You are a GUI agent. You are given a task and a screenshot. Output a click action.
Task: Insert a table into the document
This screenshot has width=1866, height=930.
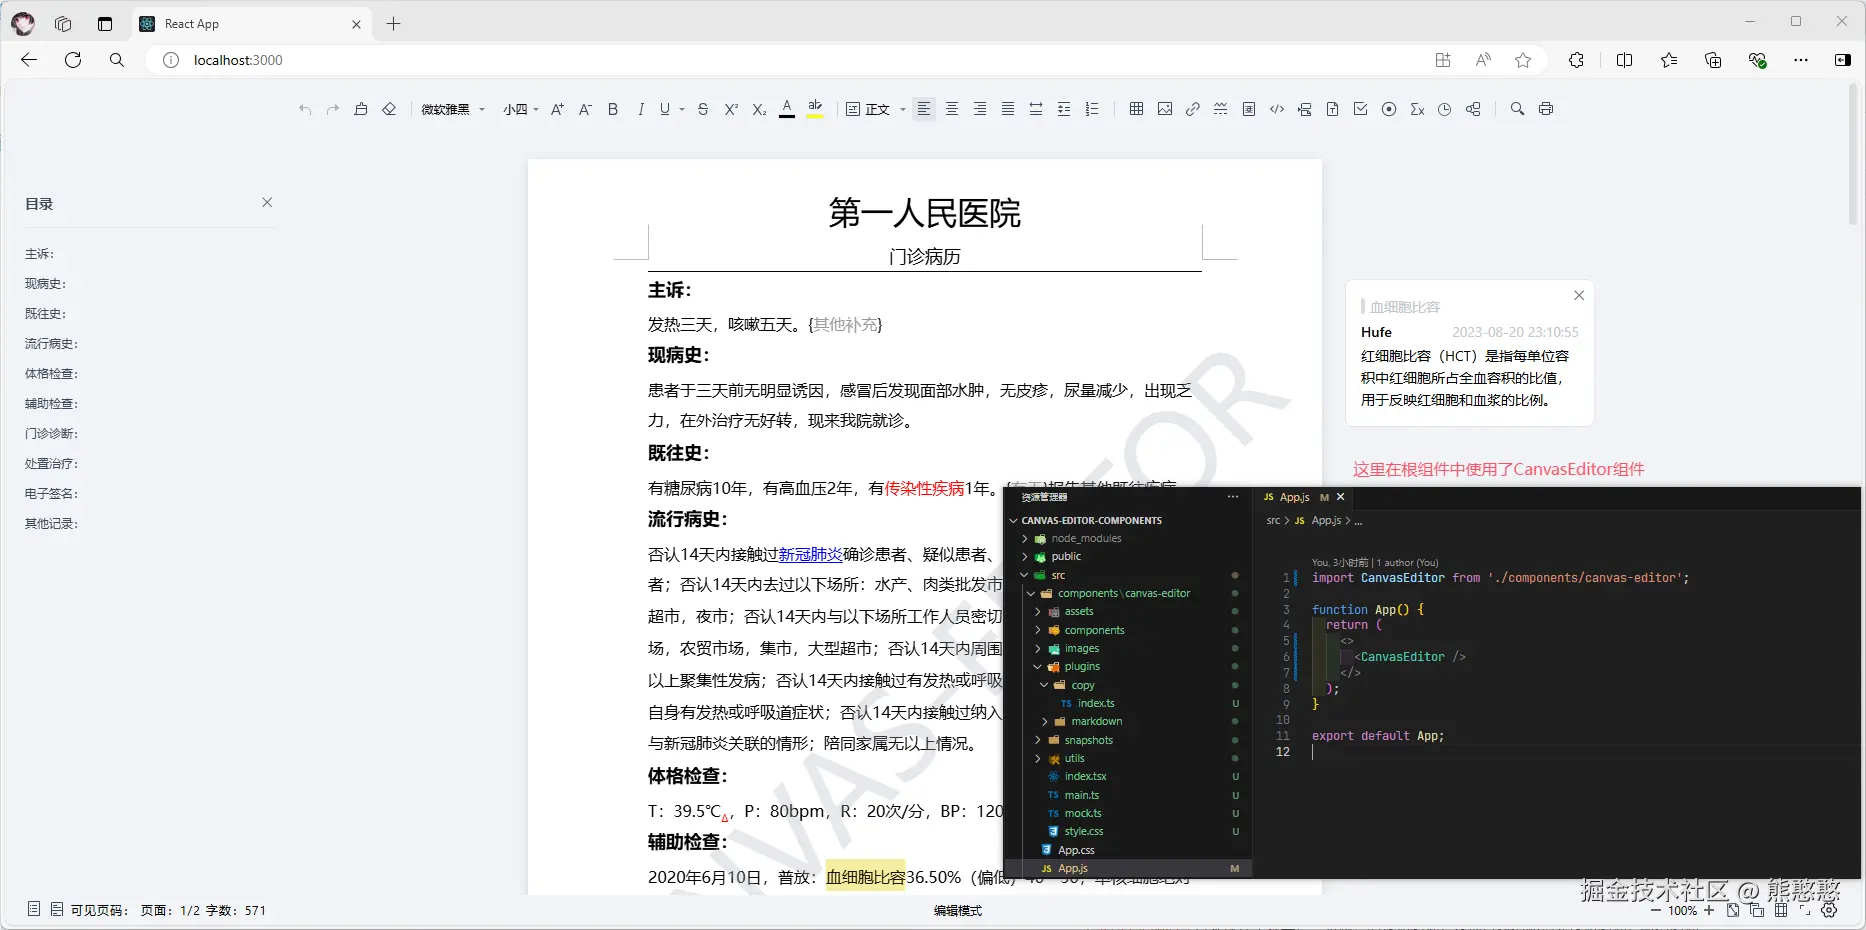(1136, 109)
